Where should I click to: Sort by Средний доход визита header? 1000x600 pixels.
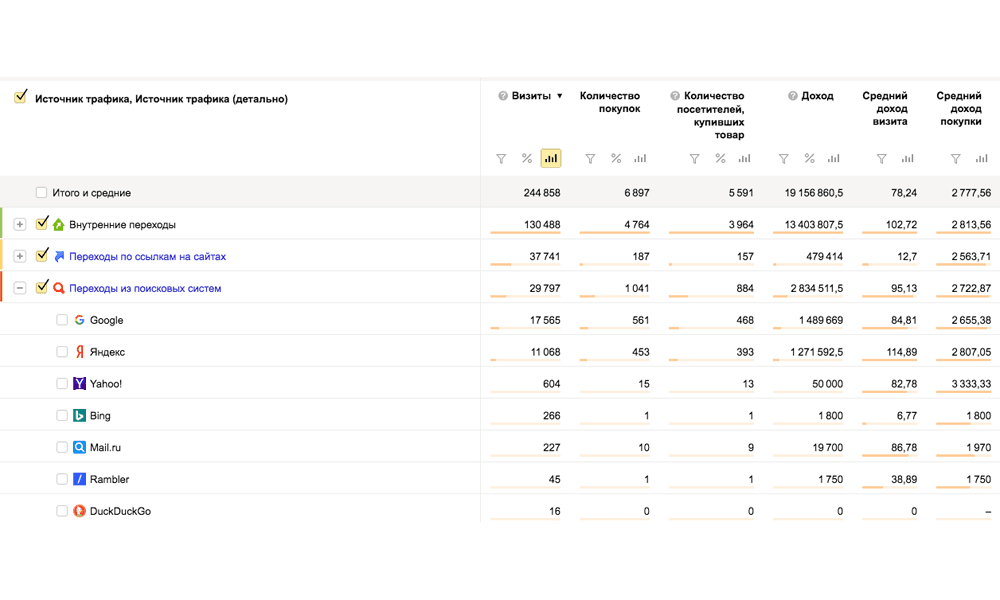(x=885, y=108)
